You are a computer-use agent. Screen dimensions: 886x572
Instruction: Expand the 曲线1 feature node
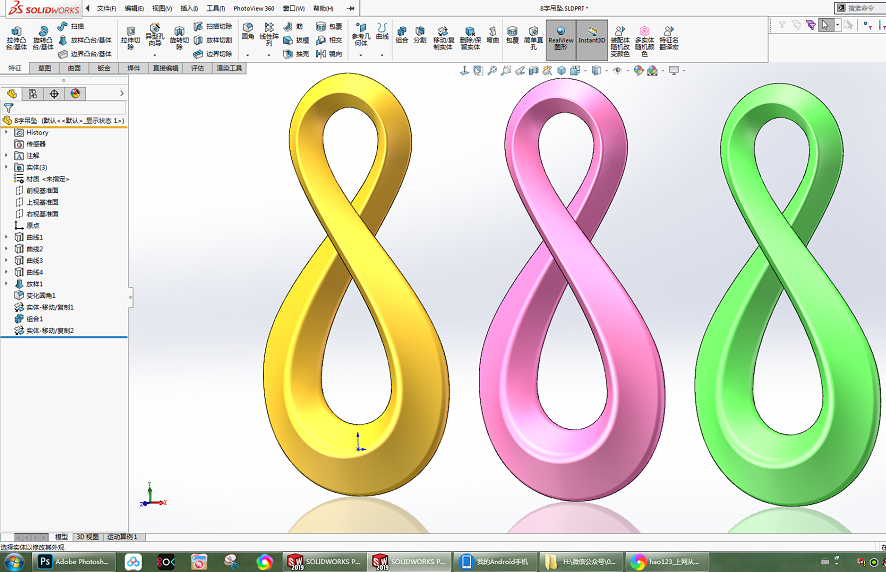pyautogui.click(x=7, y=237)
